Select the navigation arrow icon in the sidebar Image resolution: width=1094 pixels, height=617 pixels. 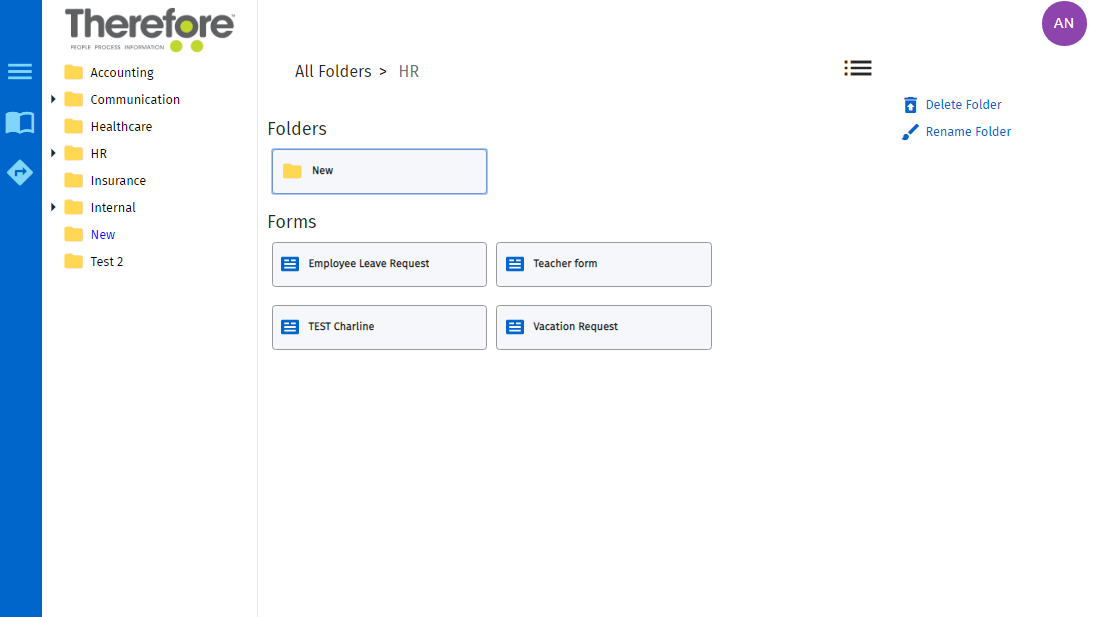[20, 172]
